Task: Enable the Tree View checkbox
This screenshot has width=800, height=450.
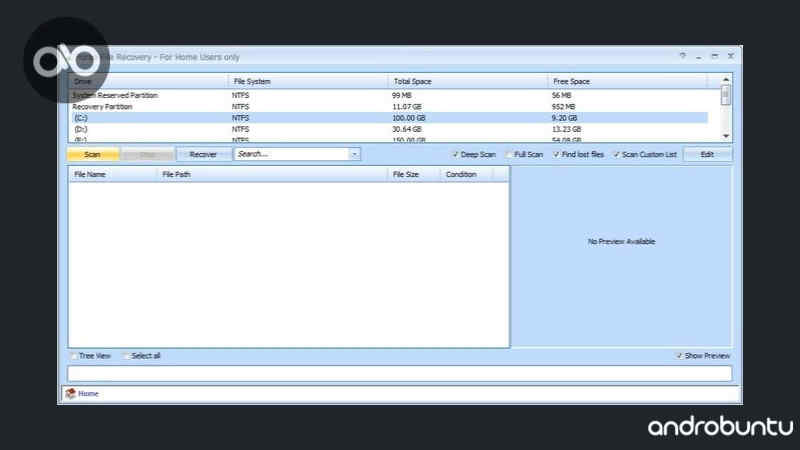Action: coord(73,356)
